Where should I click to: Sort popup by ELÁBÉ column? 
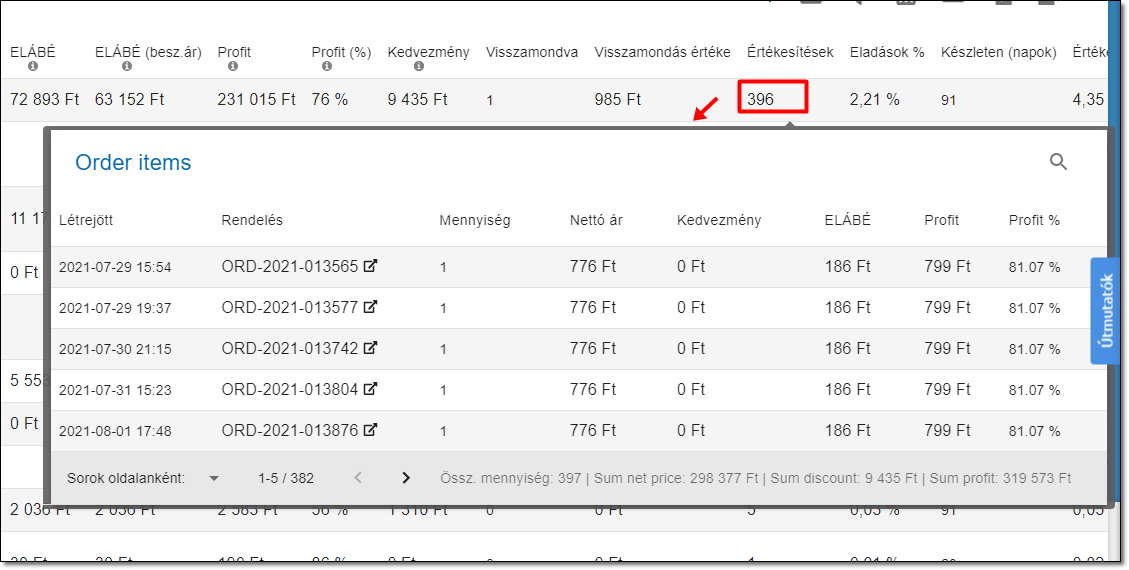847,220
